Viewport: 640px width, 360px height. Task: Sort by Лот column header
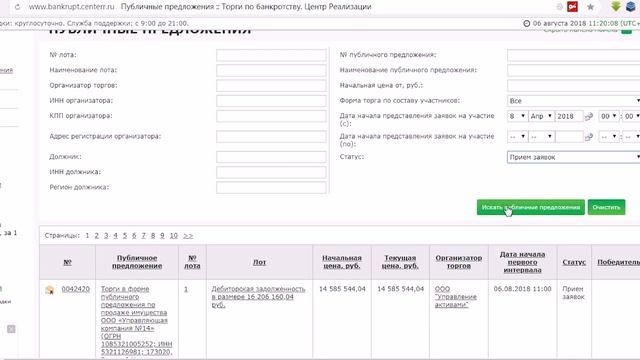(x=259, y=262)
